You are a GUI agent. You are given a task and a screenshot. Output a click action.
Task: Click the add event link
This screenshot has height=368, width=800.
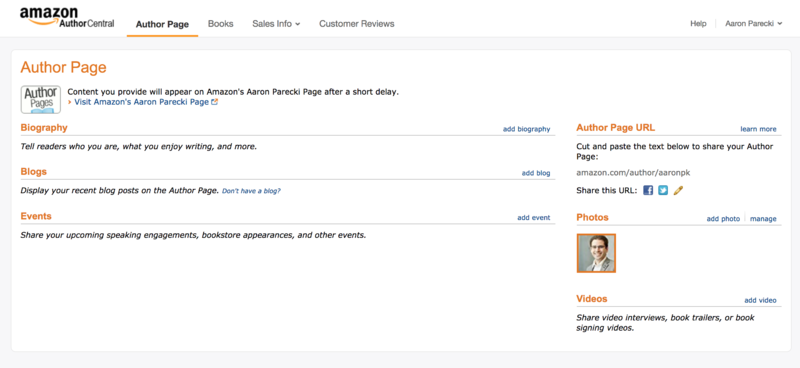pyautogui.click(x=534, y=217)
